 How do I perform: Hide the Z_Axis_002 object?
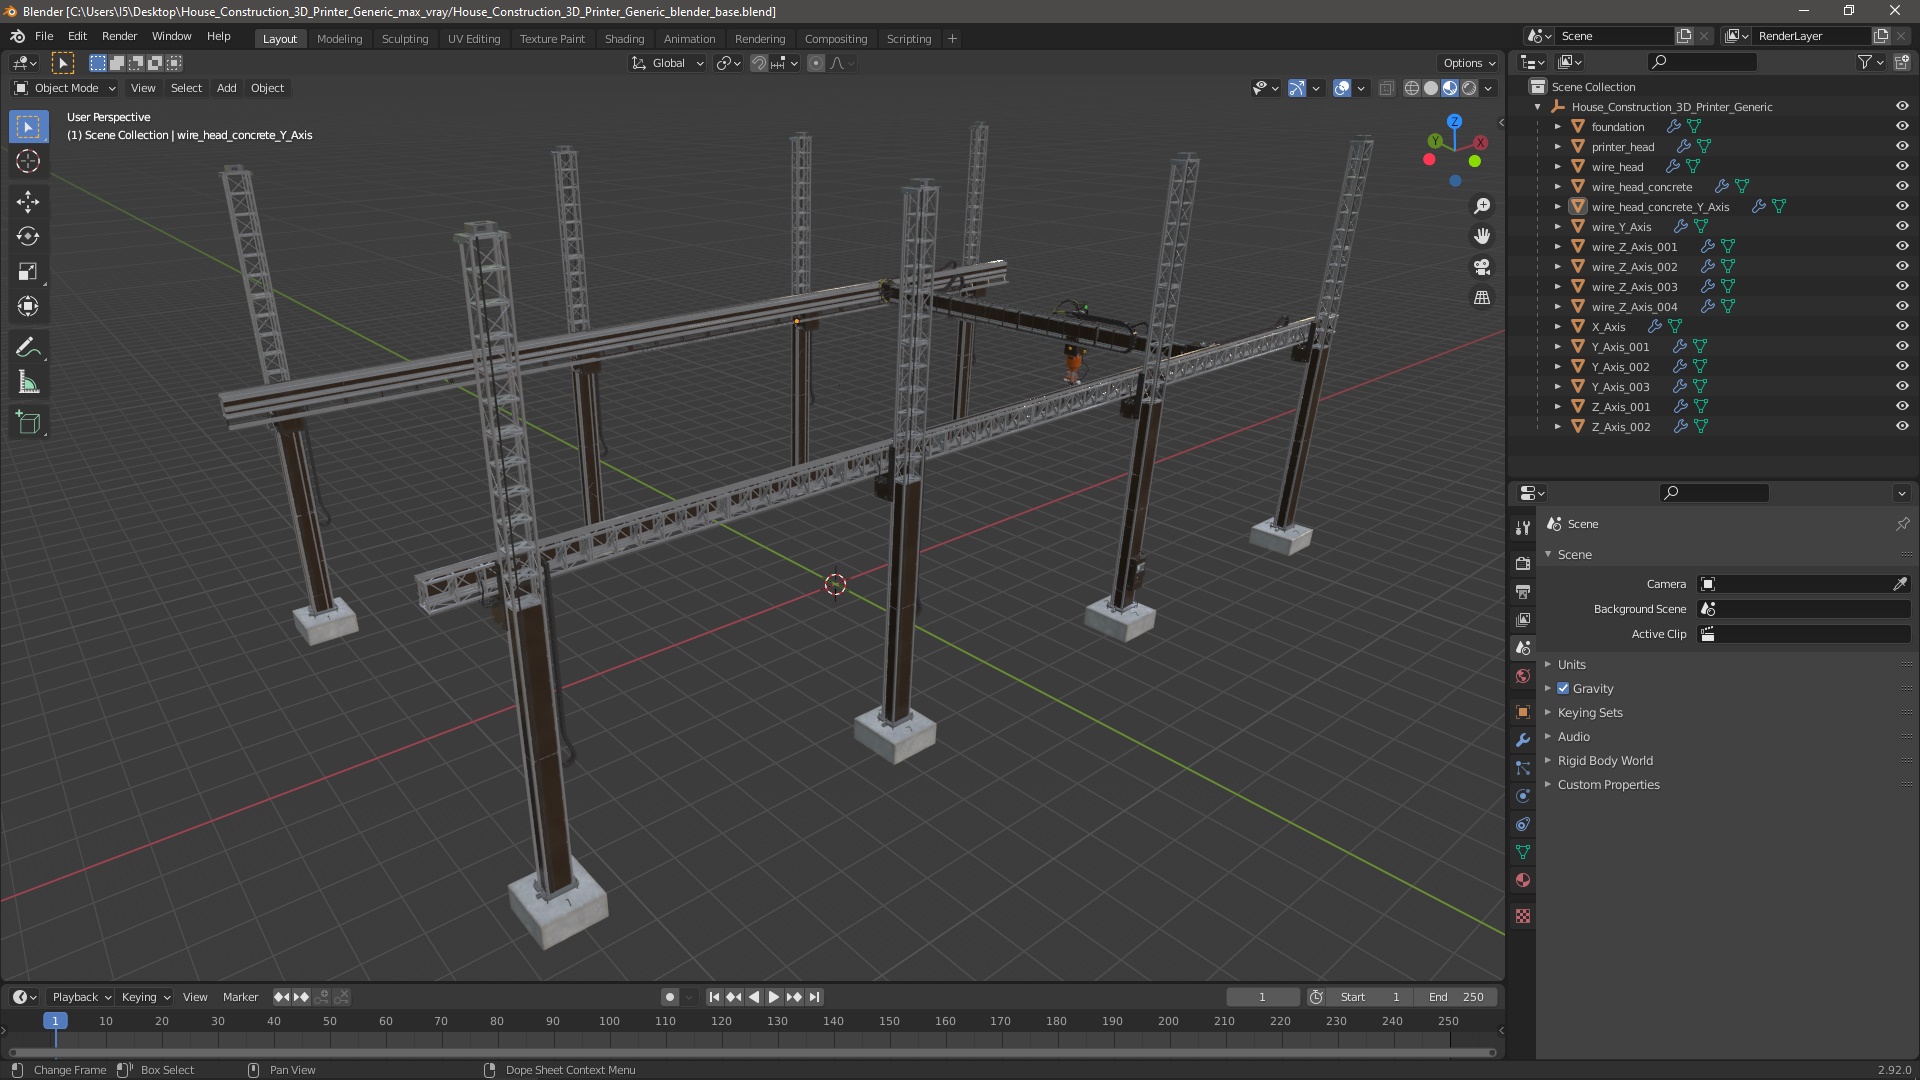(1902, 426)
